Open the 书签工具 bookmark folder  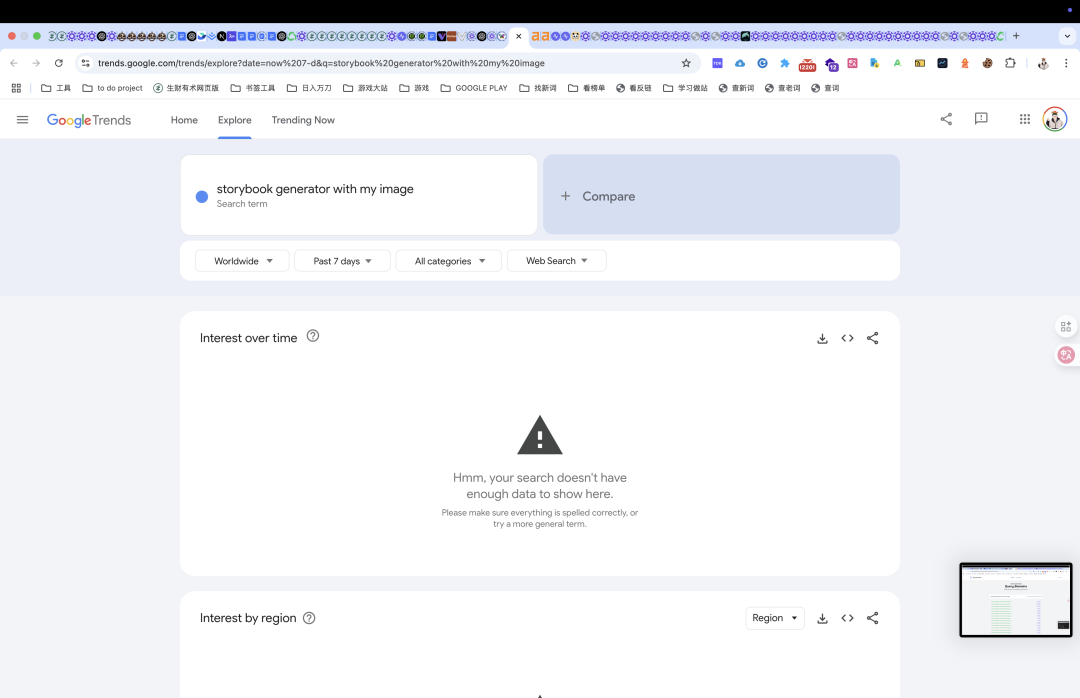click(253, 88)
